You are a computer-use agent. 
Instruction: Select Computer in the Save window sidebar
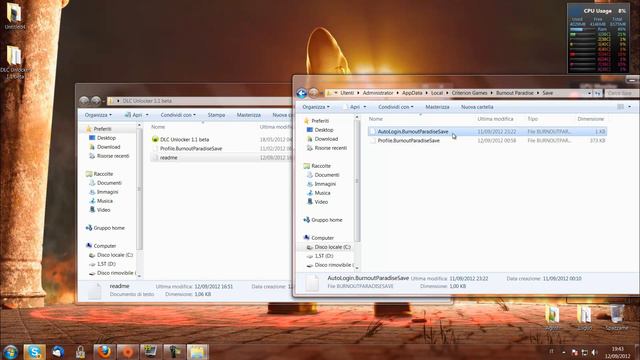322,238
